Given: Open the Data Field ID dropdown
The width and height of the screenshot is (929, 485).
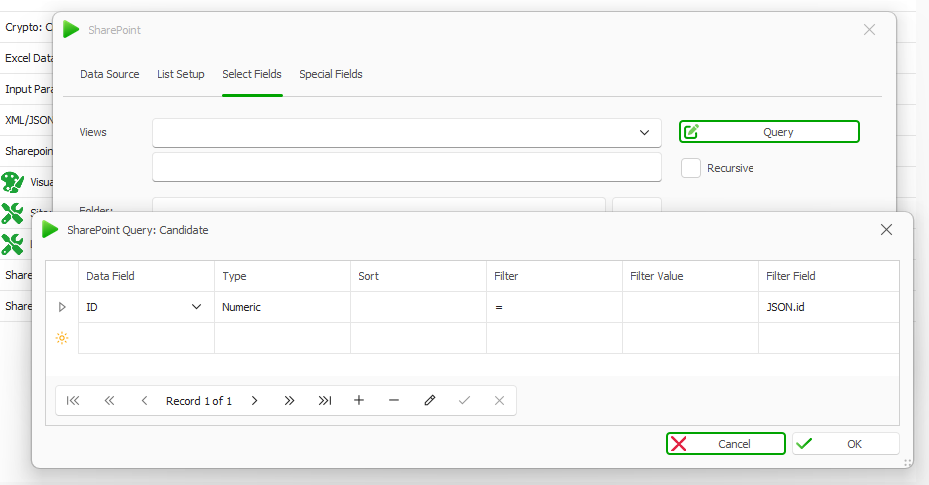Looking at the screenshot, I should [x=196, y=307].
